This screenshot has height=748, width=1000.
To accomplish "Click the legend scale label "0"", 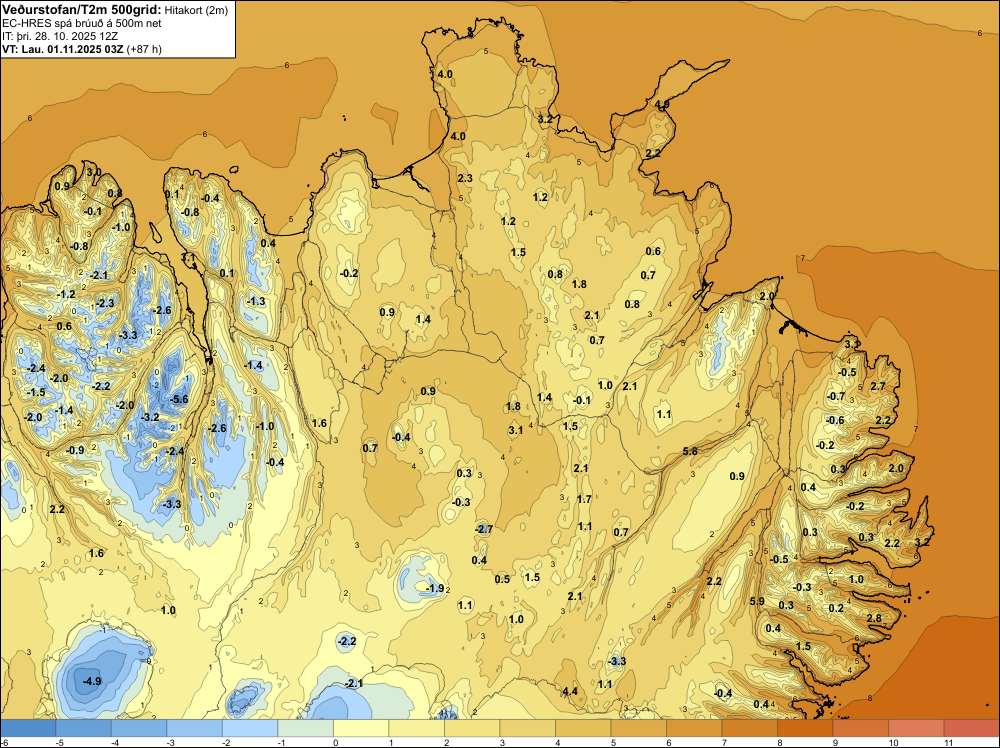I will (335, 742).
